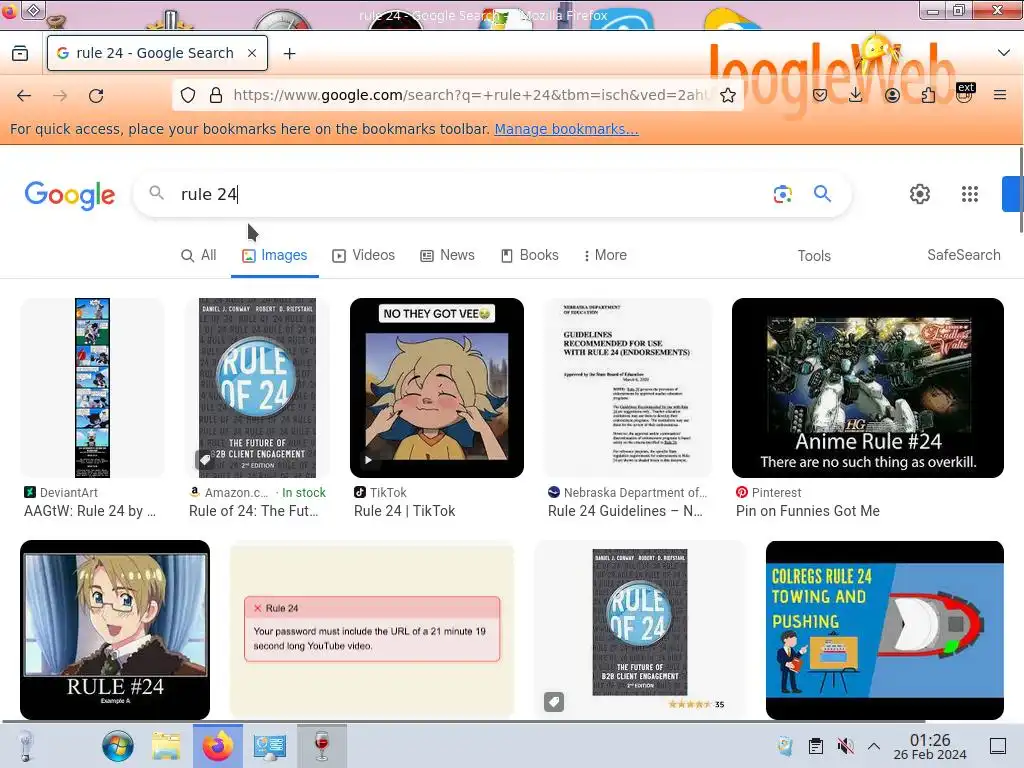Switch to the News tab
Viewport: 1024px width, 768px height.
[x=447, y=255]
